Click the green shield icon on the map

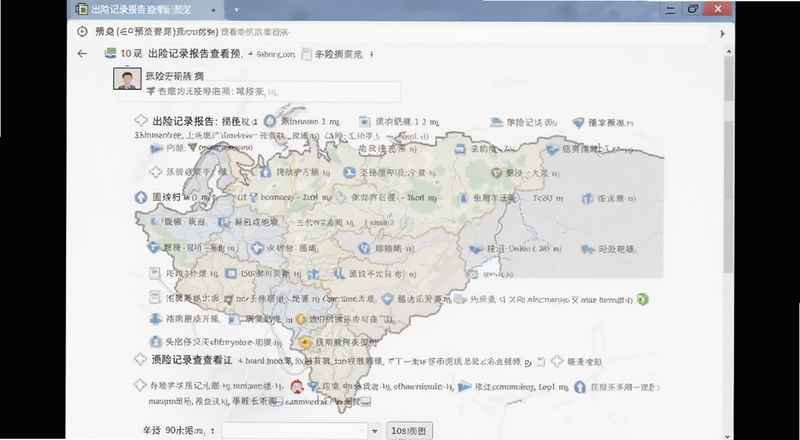[x=497, y=173]
